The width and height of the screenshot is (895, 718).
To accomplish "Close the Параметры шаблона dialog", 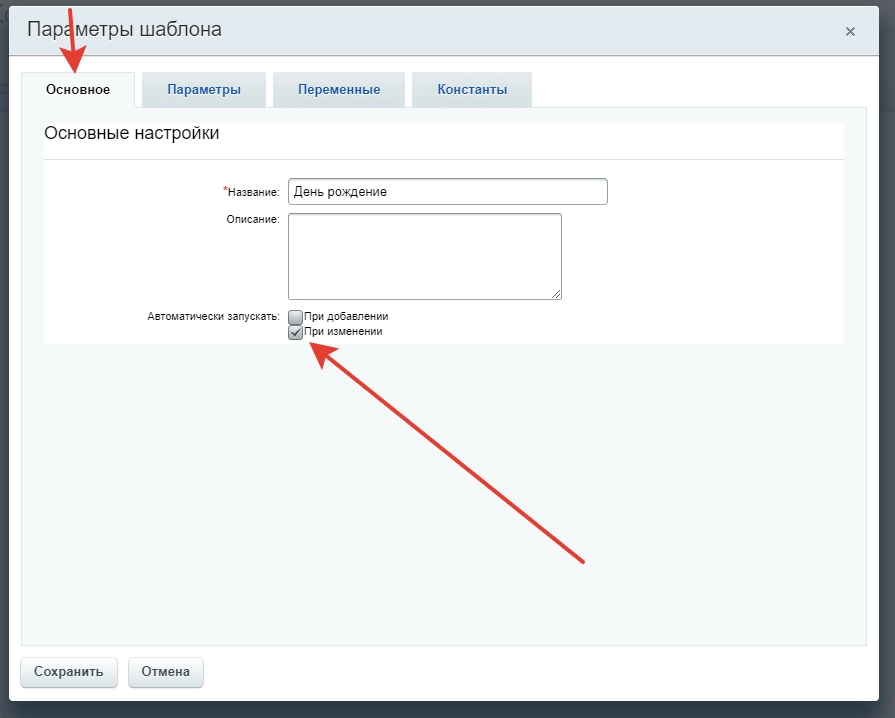I will 850,32.
